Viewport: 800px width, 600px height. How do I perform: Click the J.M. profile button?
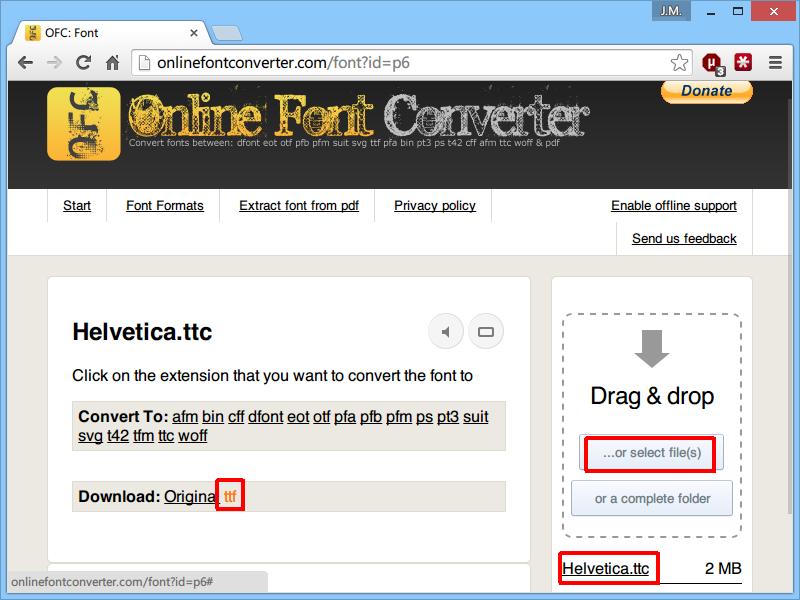pos(671,11)
